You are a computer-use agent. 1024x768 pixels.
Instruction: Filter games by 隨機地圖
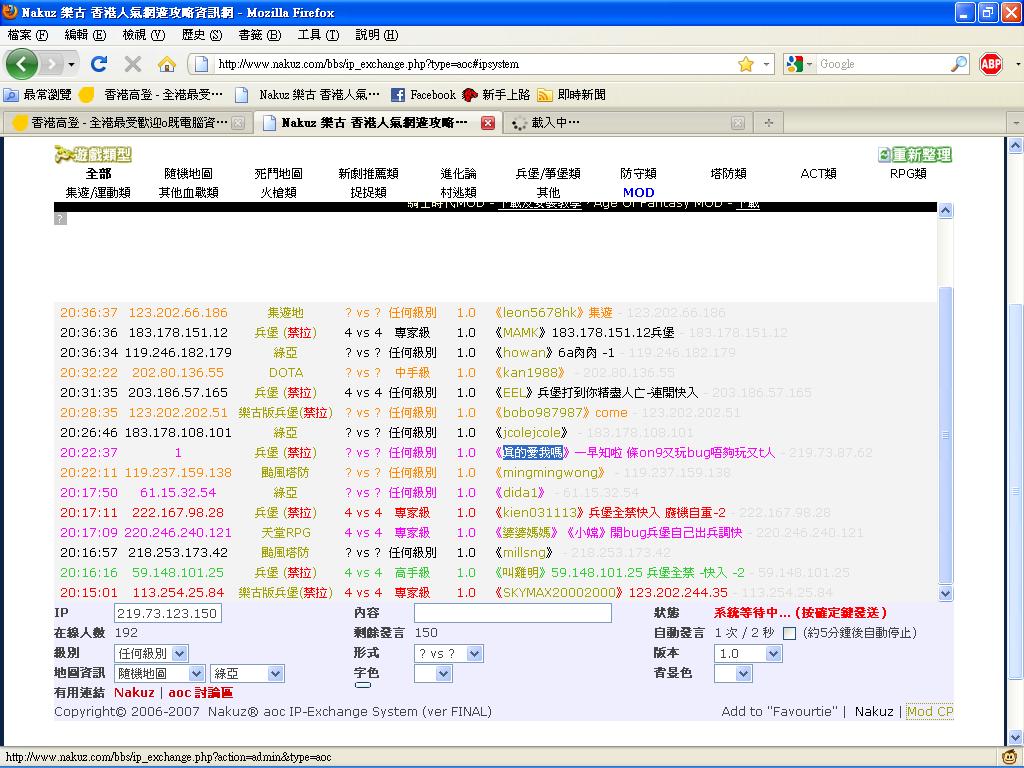point(188,174)
